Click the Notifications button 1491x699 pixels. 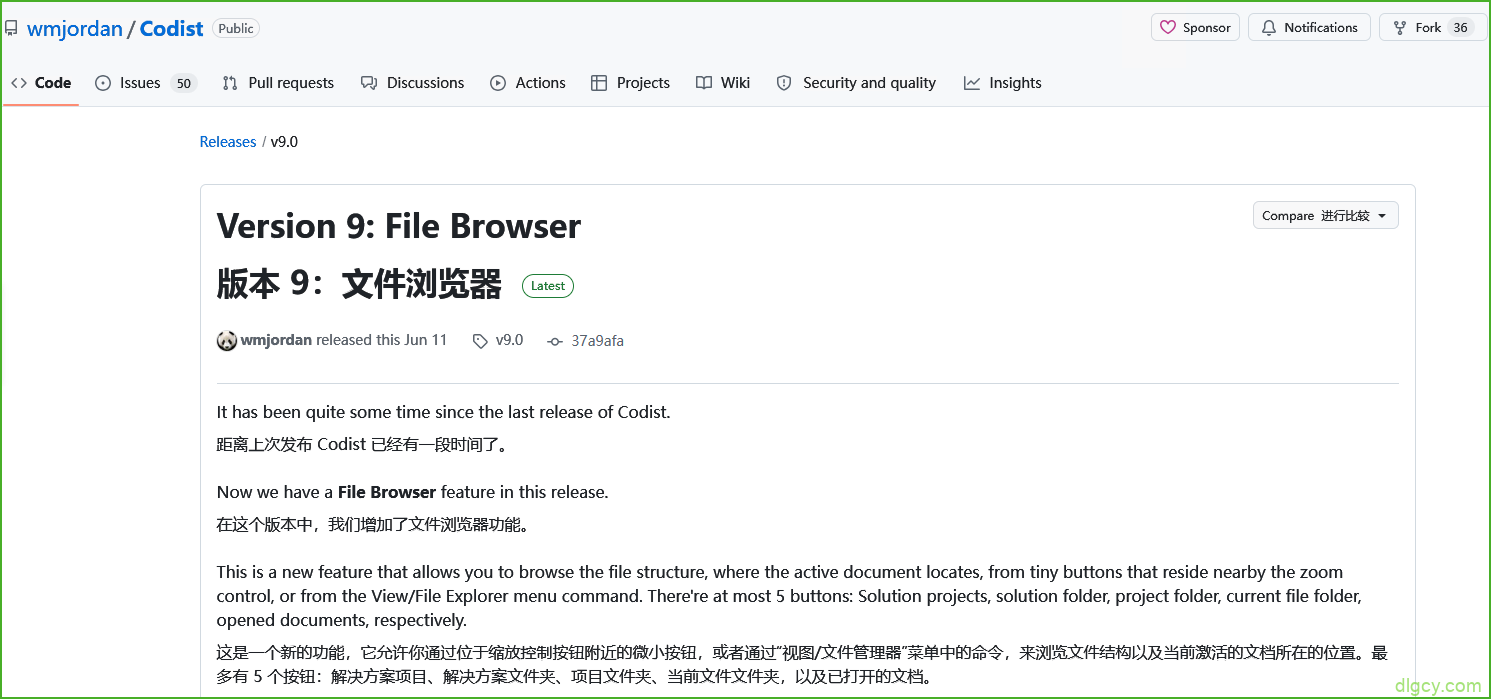click(1308, 27)
